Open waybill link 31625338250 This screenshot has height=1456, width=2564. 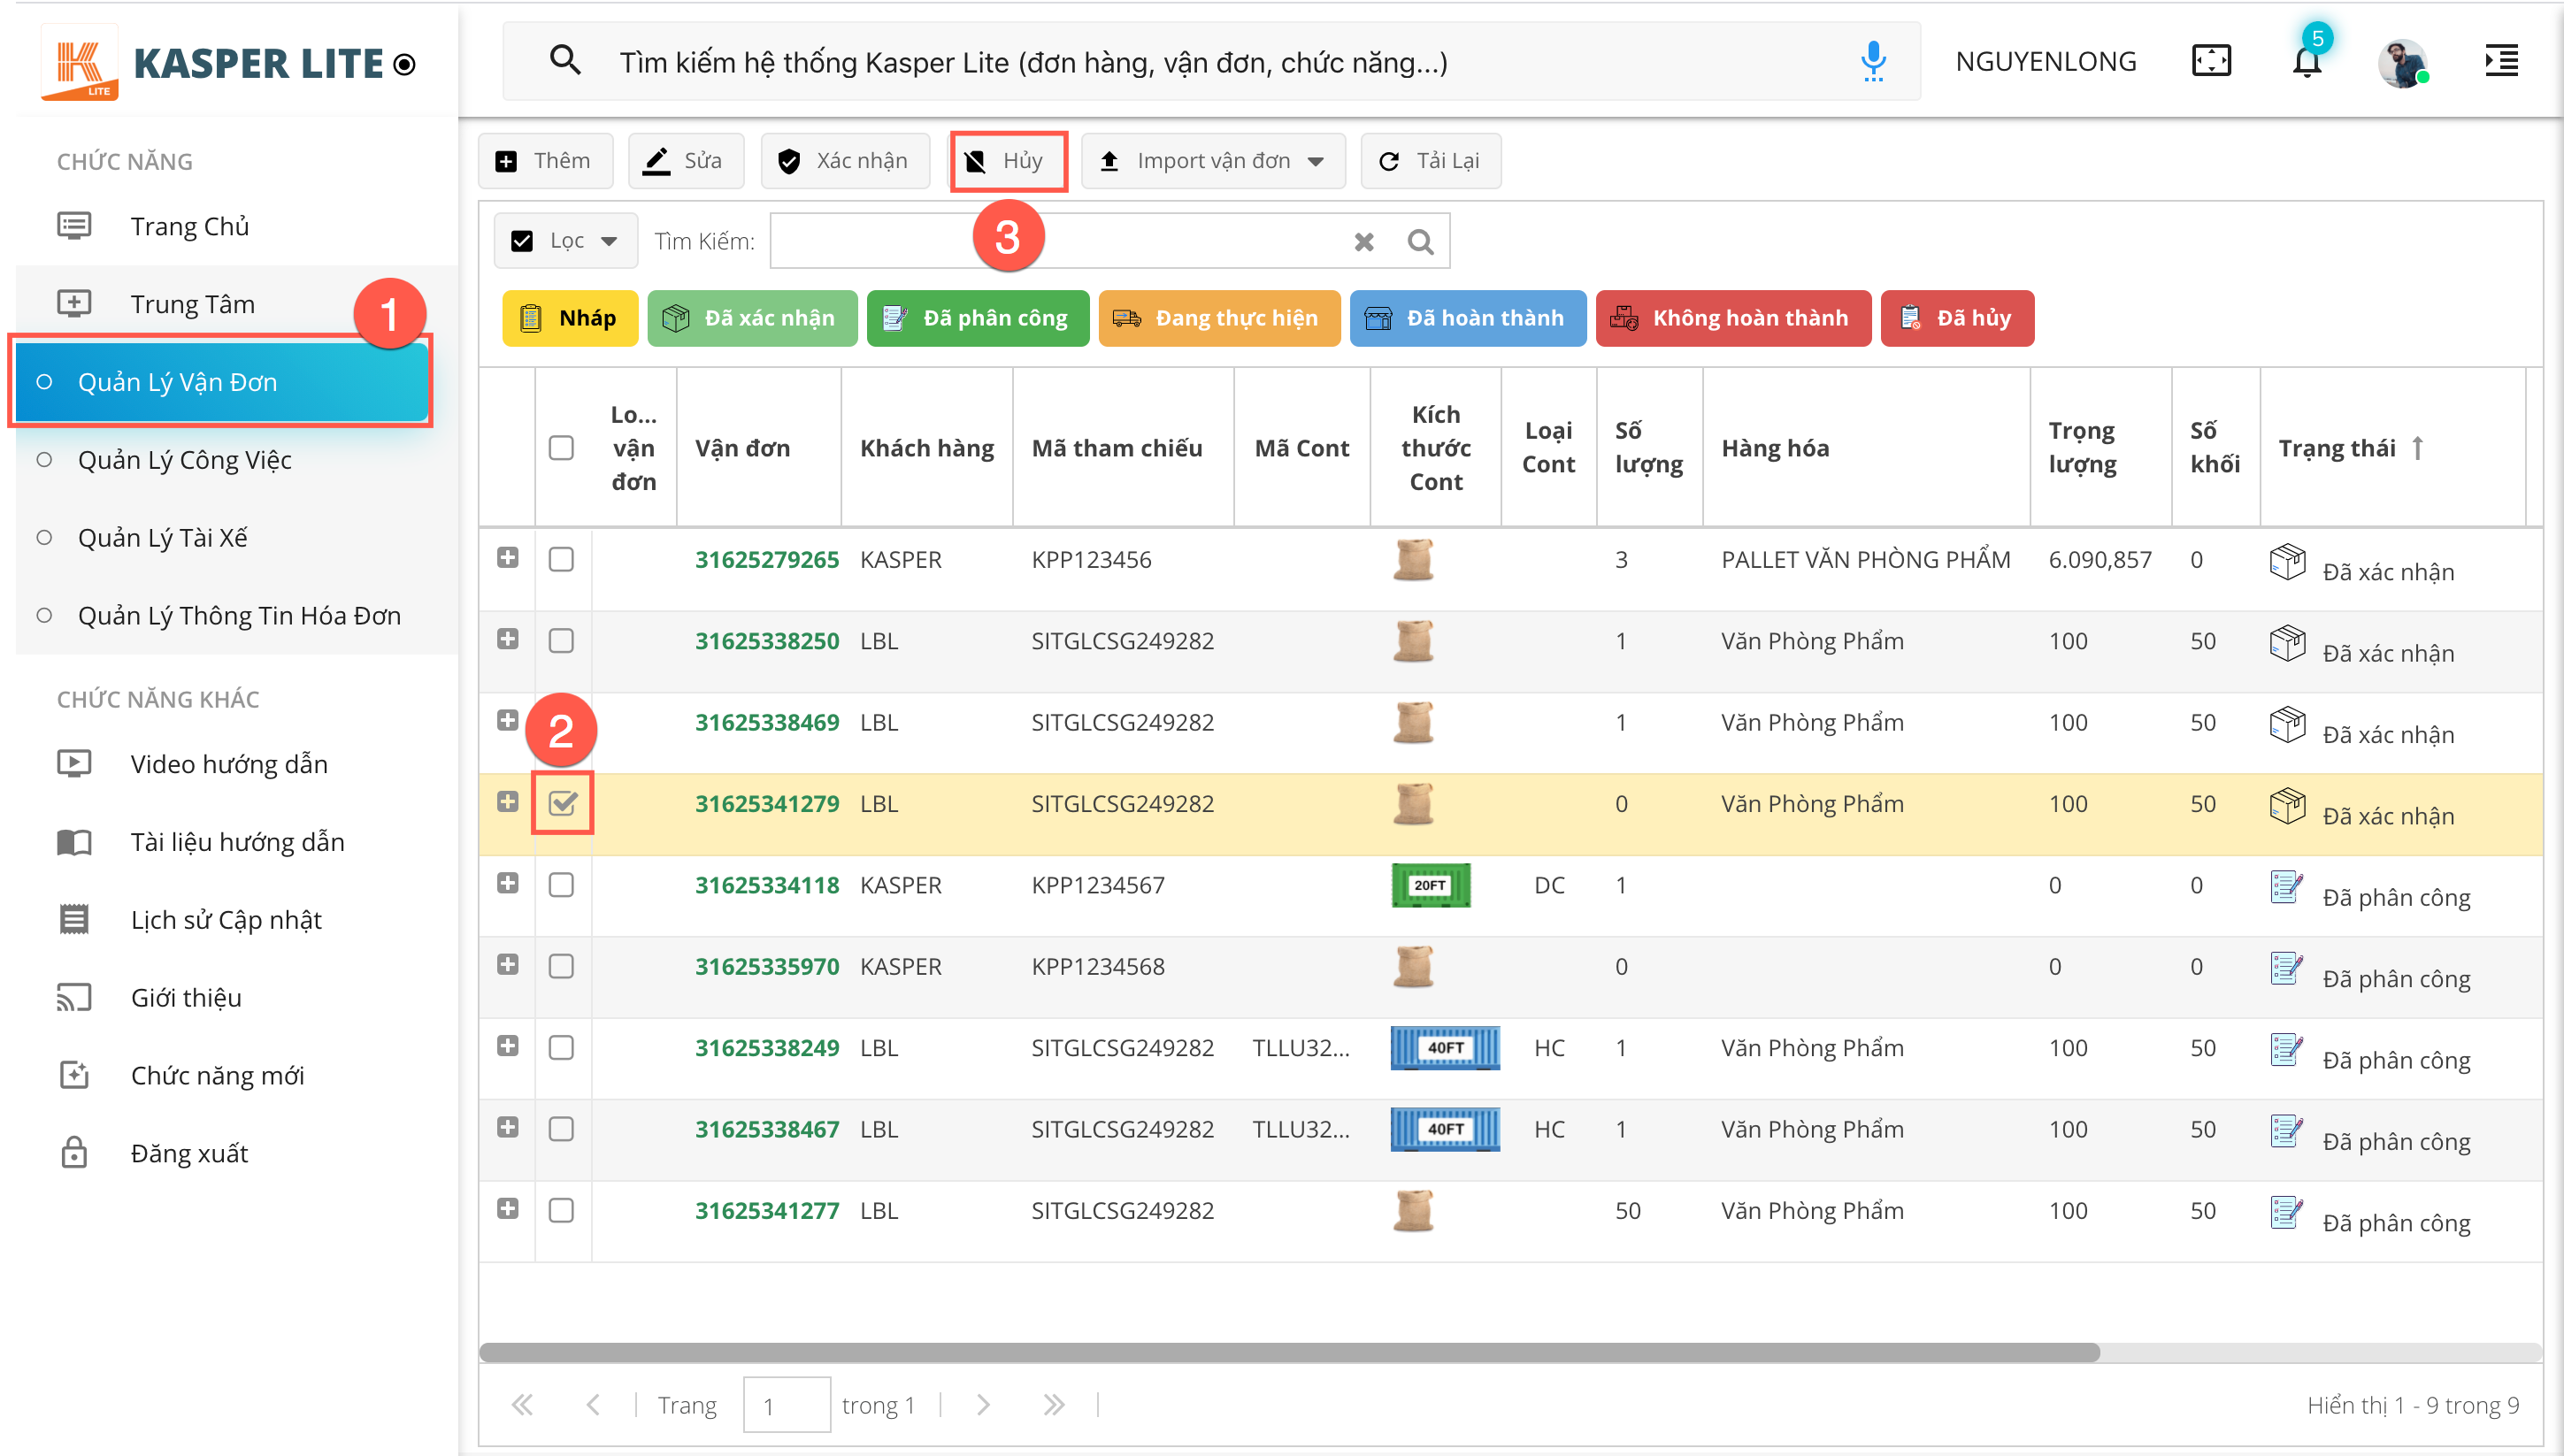pyautogui.click(x=766, y=641)
